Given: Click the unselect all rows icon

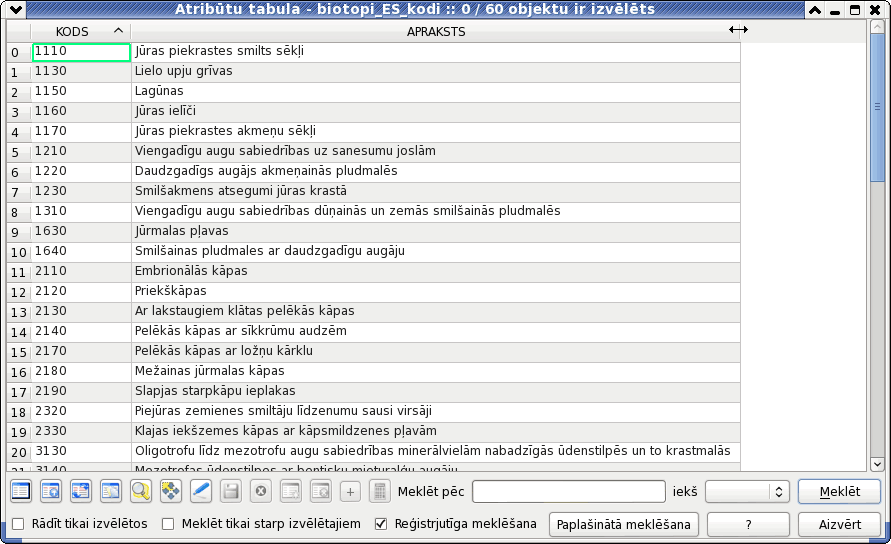Looking at the screenshot, I should pyautogui.click(x=21, y=491).
